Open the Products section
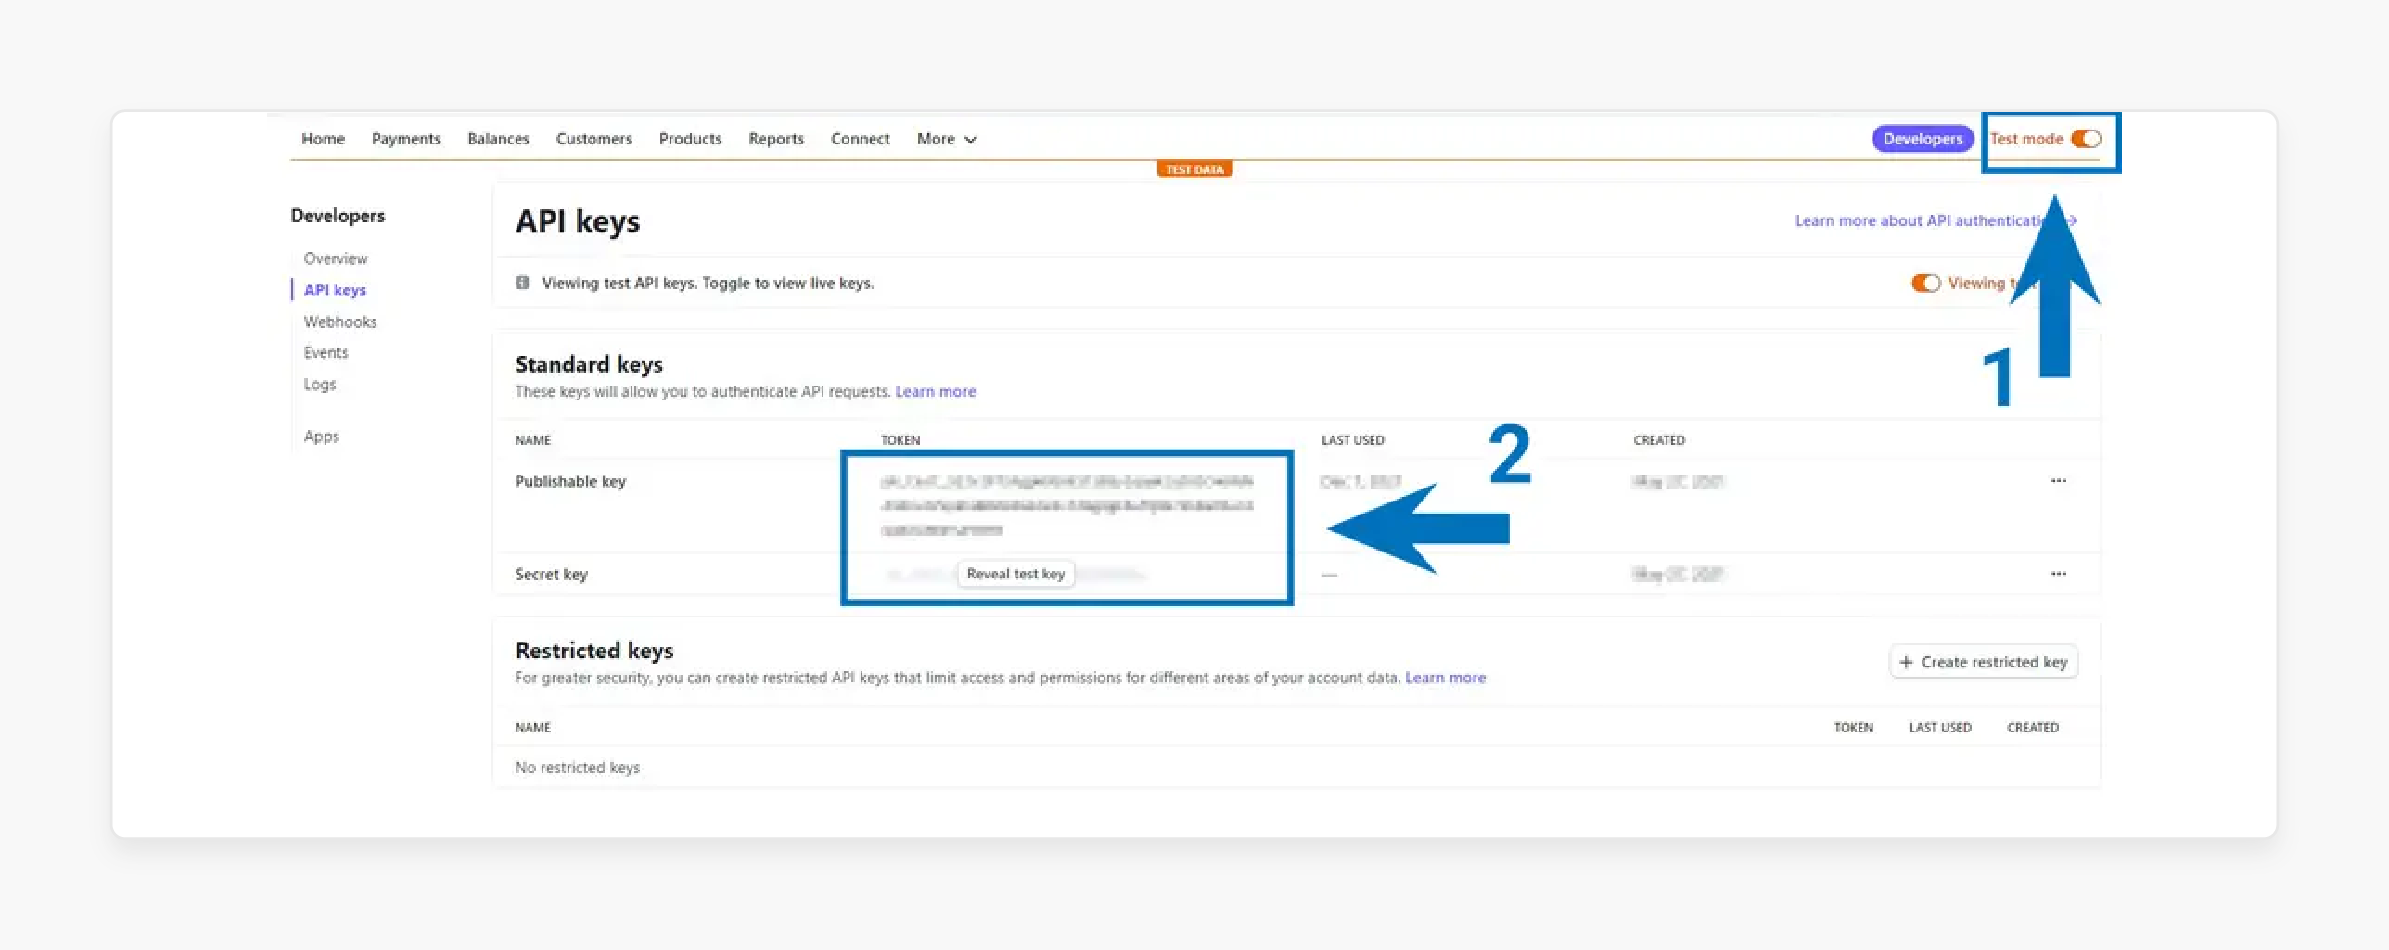Screen dimensions: 2389x950 pos(690,139)
